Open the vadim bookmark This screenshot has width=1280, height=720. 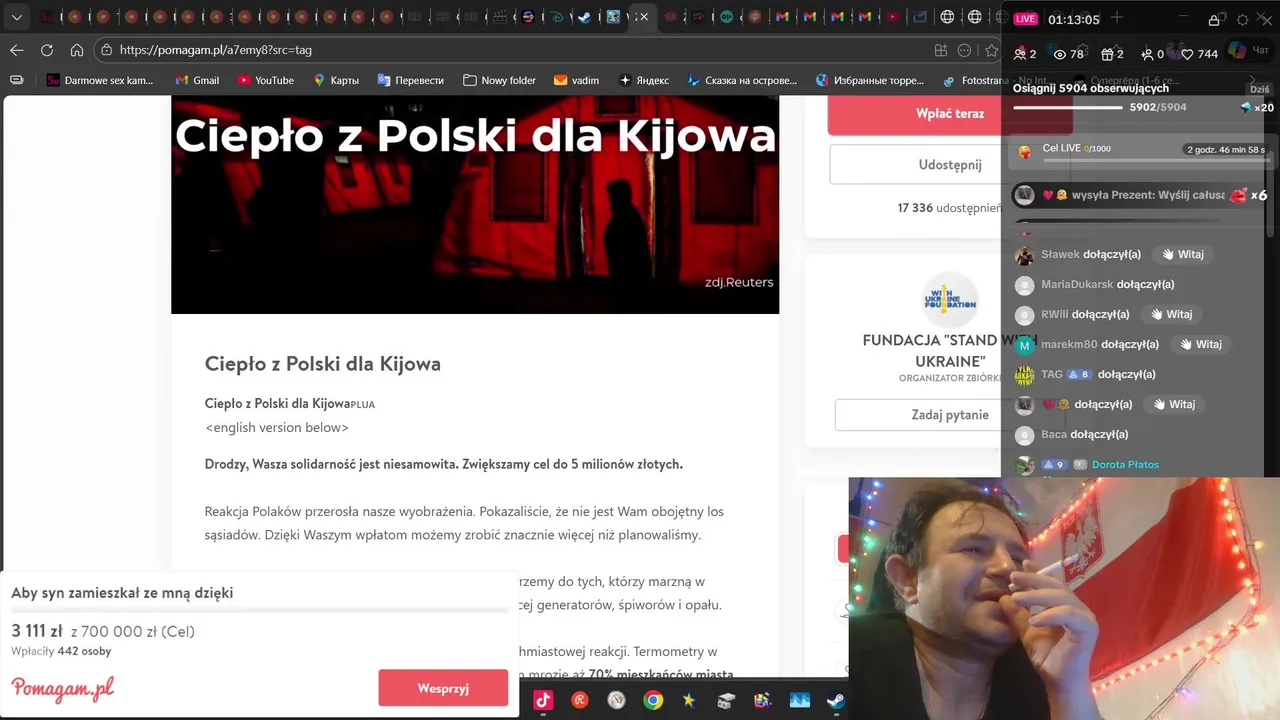[x=577, y=80]
